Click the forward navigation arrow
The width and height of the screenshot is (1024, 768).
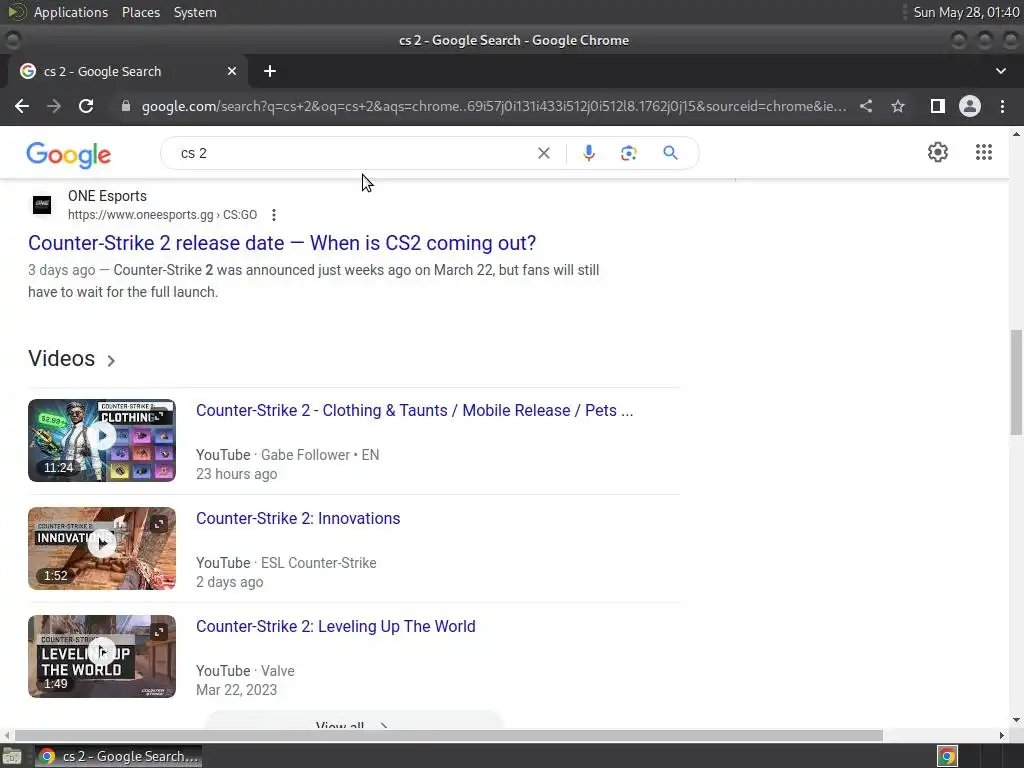tap(54, 106)
